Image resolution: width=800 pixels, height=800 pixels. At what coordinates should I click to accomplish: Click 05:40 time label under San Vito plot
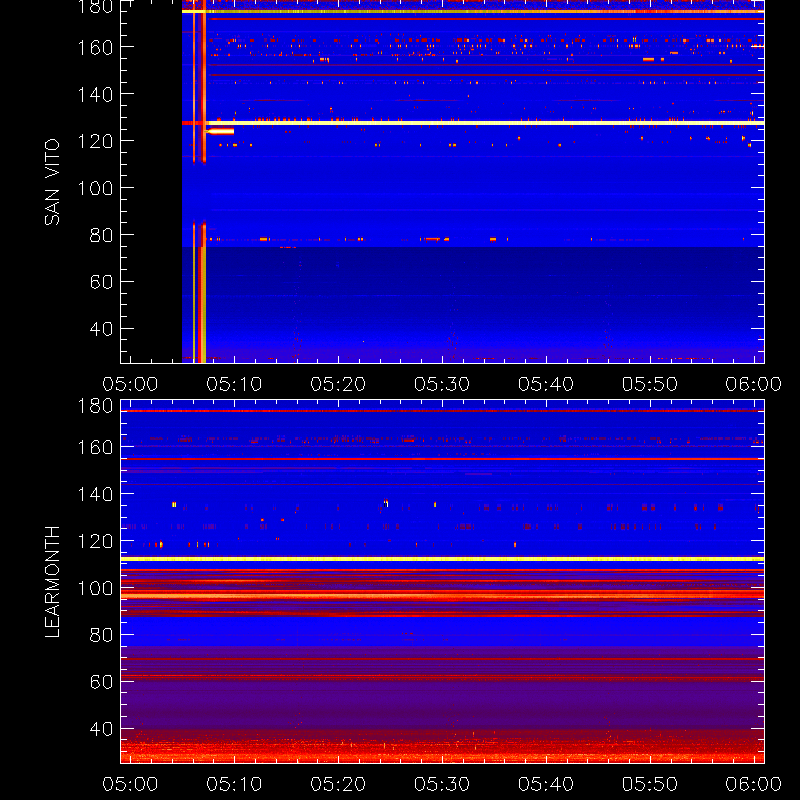(546, 384)
